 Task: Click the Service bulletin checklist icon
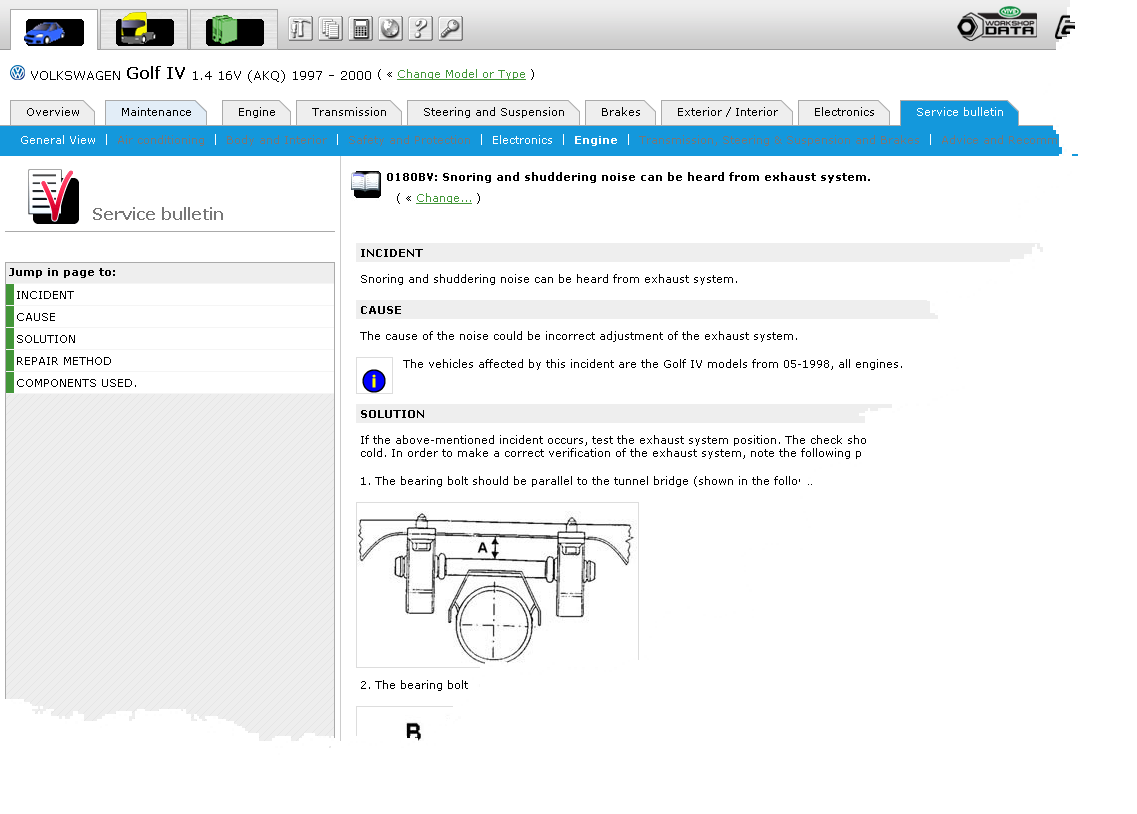tap(53, 196)
